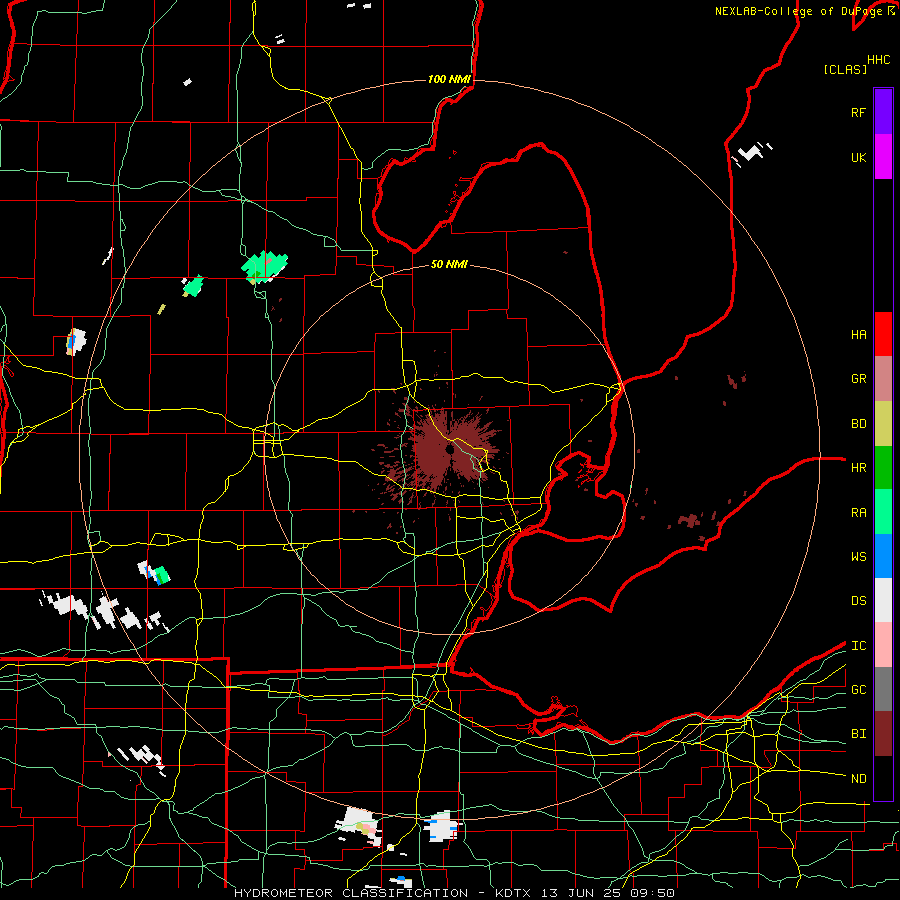
Task: Click the white-and-blue echo at far west edge
Action: point(76,342)
